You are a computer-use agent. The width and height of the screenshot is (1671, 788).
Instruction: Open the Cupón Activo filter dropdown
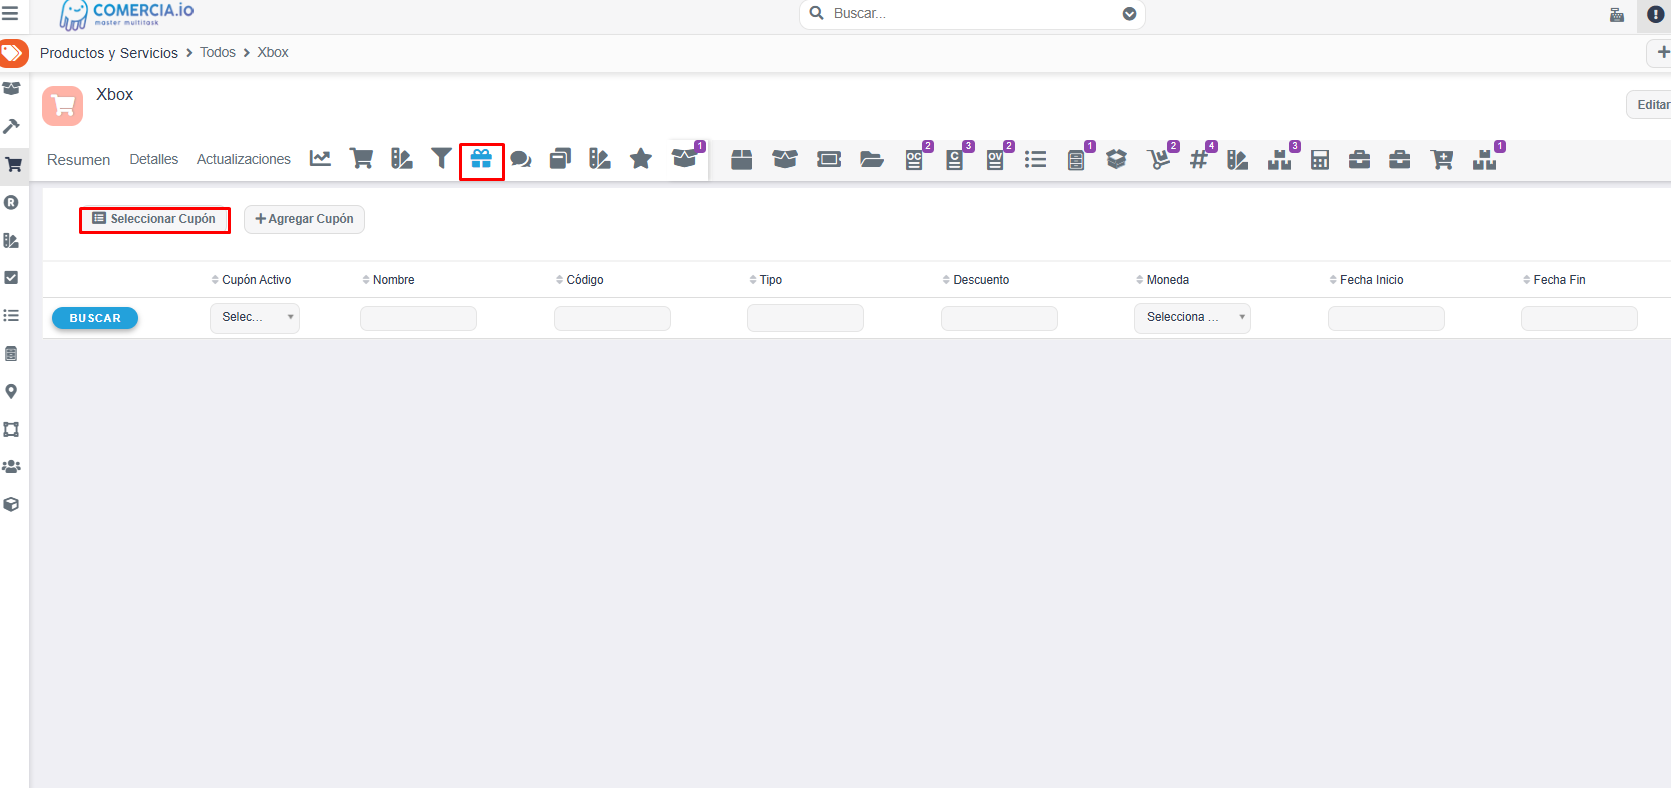(255, 318)
